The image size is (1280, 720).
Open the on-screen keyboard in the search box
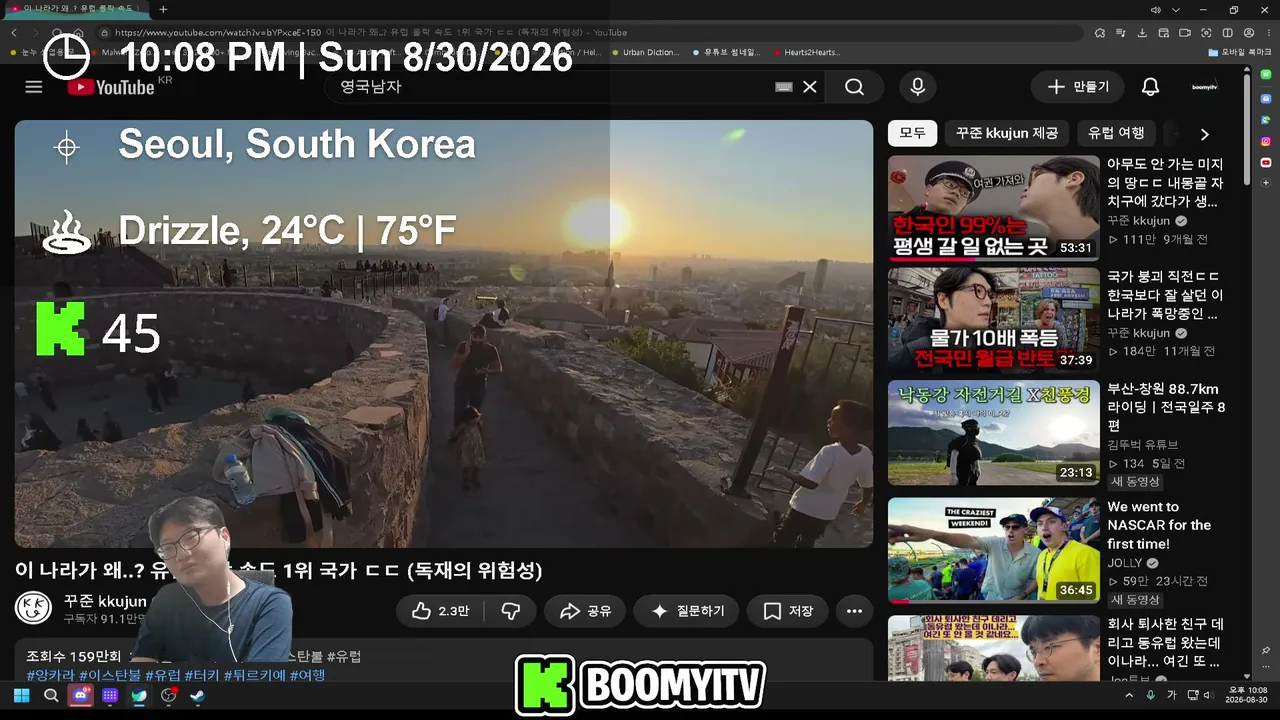(x=784, y=87)
